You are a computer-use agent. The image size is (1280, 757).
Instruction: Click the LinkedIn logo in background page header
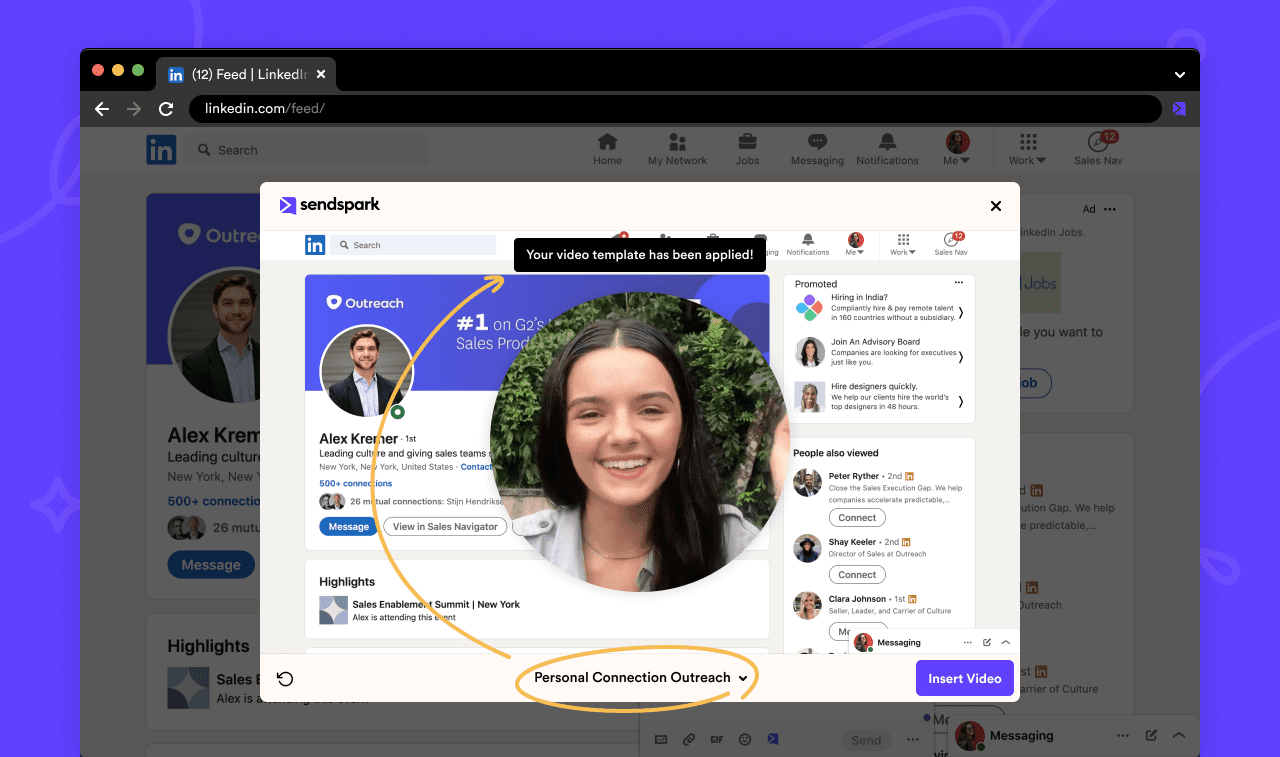(x=161, y=150)
